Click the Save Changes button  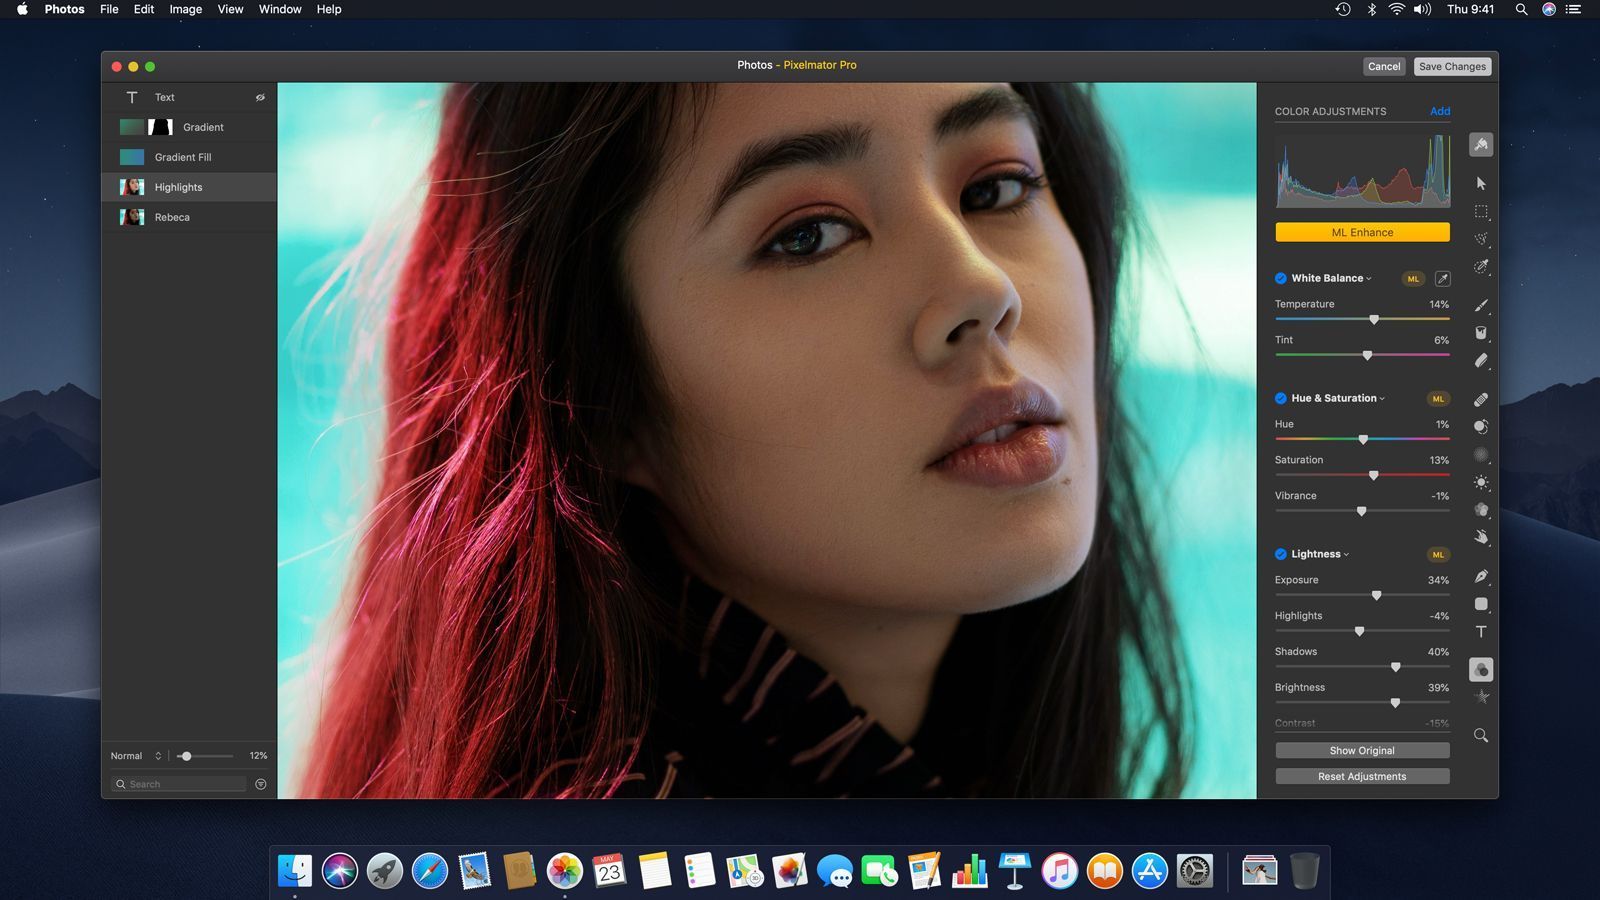coord(1452,67)
